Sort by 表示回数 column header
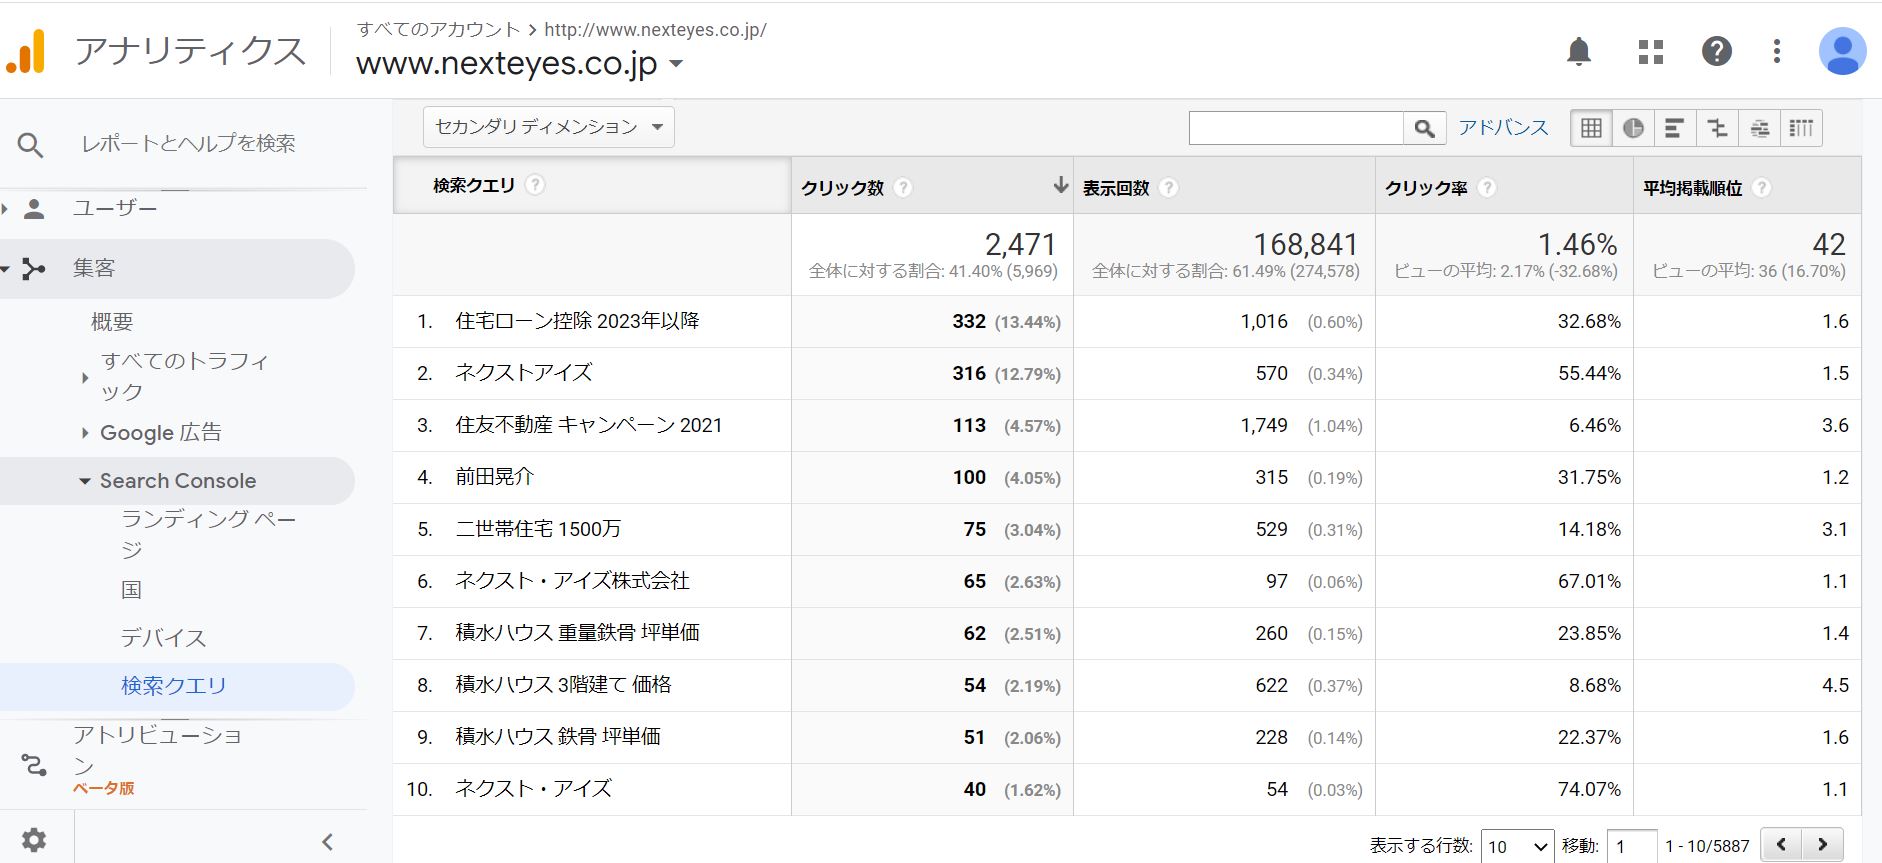 1116,188
